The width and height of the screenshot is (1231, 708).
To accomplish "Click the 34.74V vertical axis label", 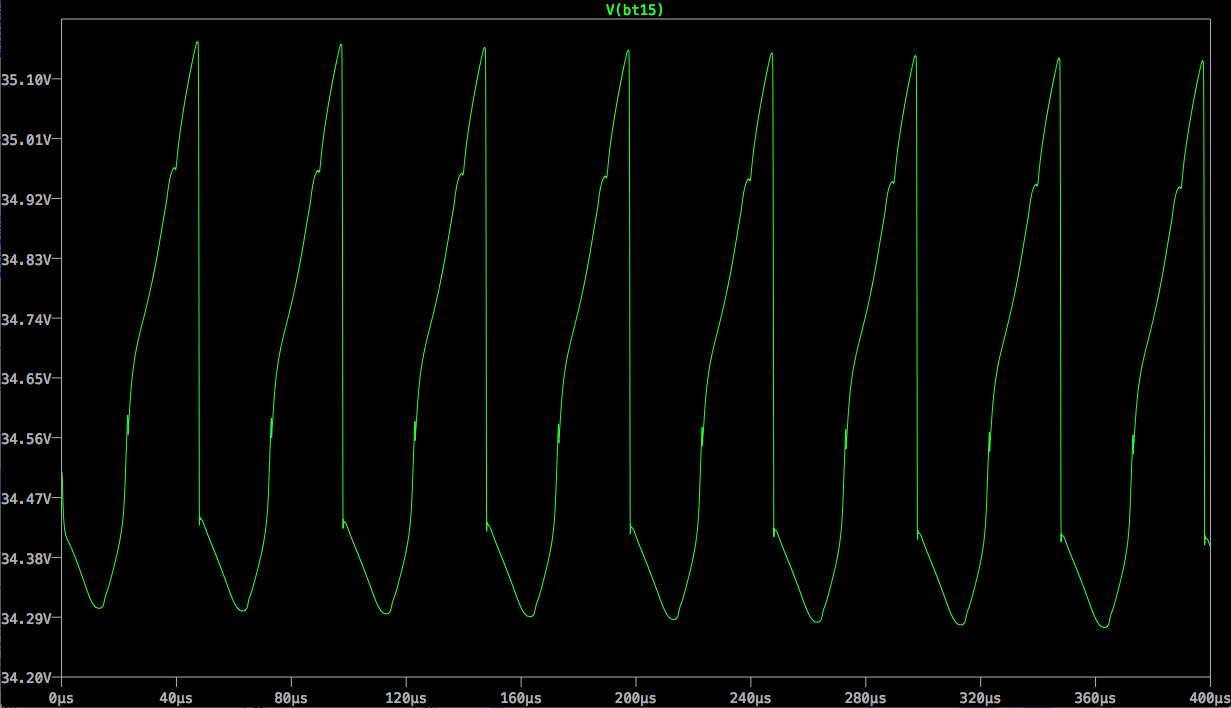I will coord(25,319).
